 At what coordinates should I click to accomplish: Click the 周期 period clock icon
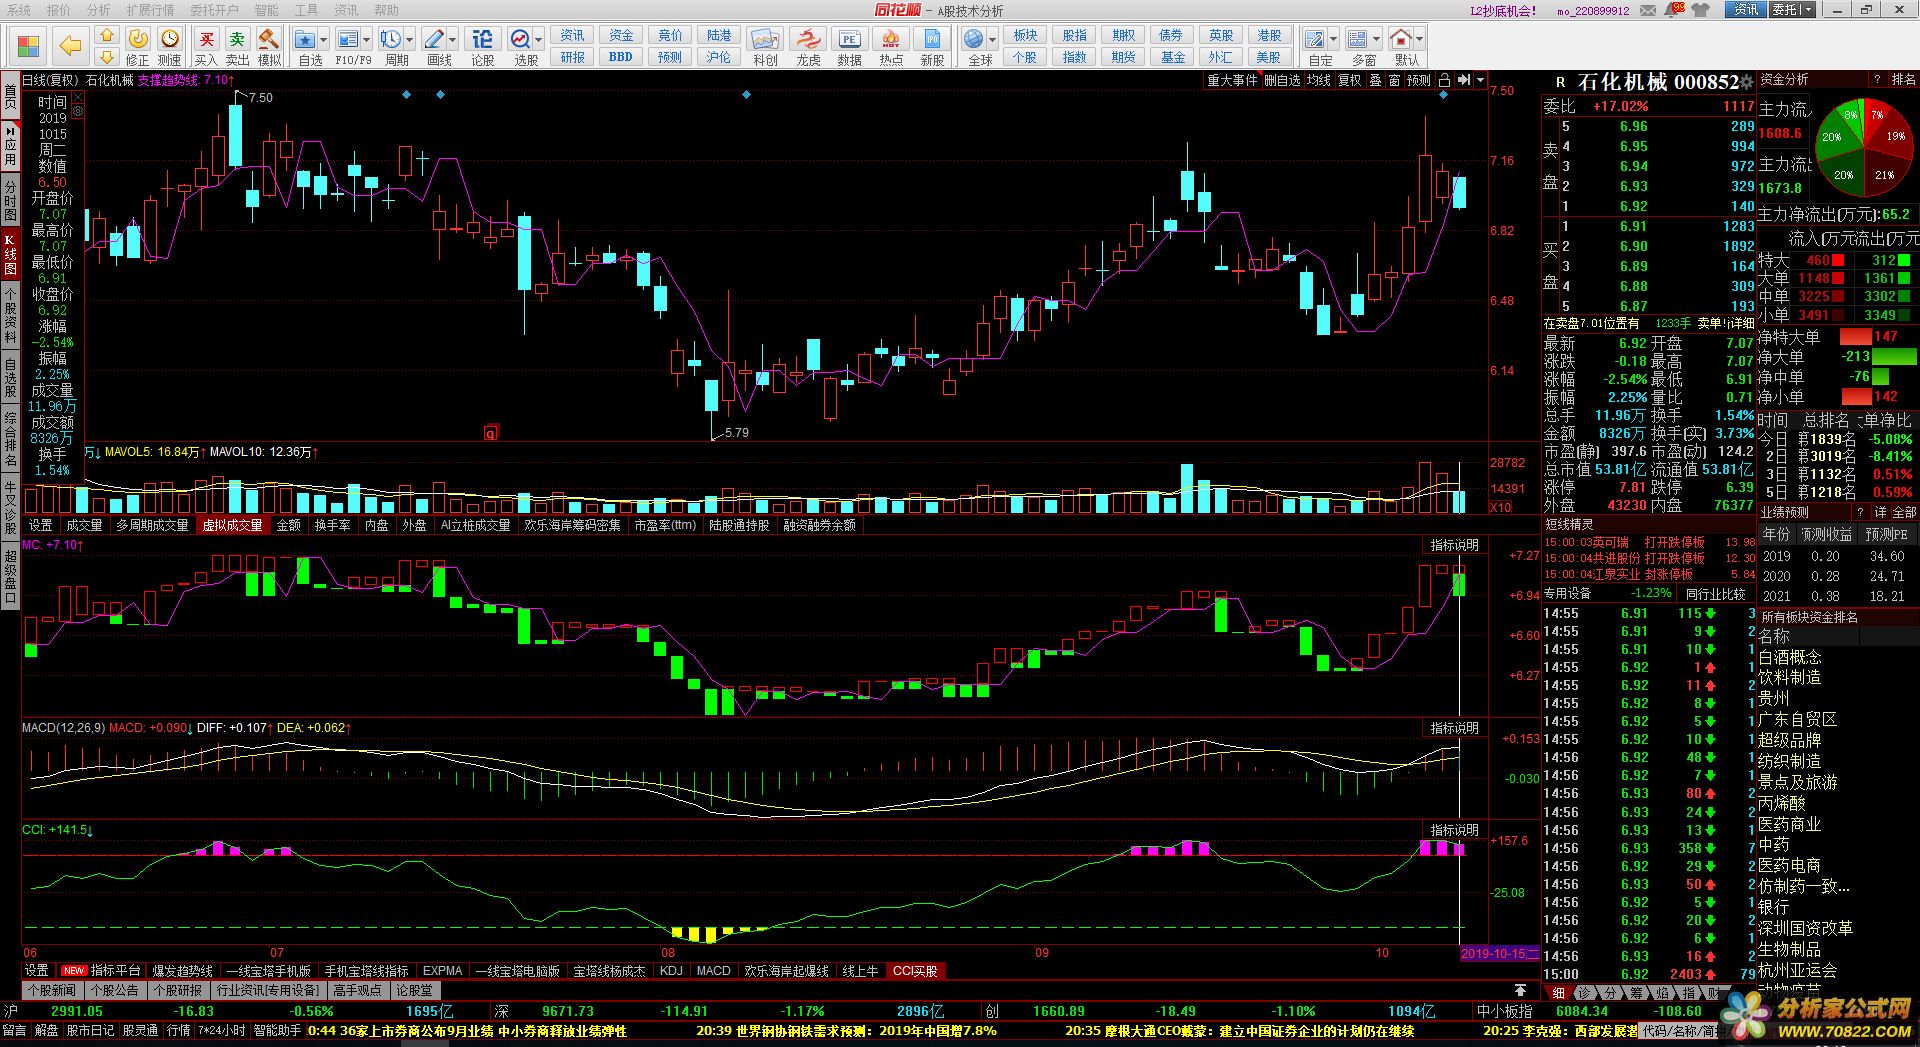click(x=390, y=39)
